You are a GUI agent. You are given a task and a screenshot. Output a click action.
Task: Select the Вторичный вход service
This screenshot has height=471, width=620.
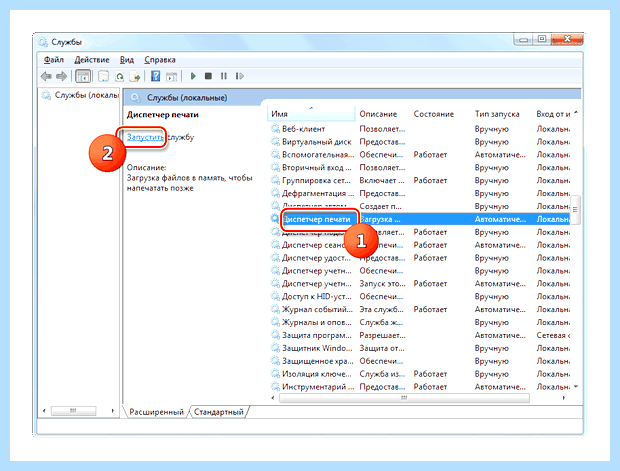(x=420, y=168)
